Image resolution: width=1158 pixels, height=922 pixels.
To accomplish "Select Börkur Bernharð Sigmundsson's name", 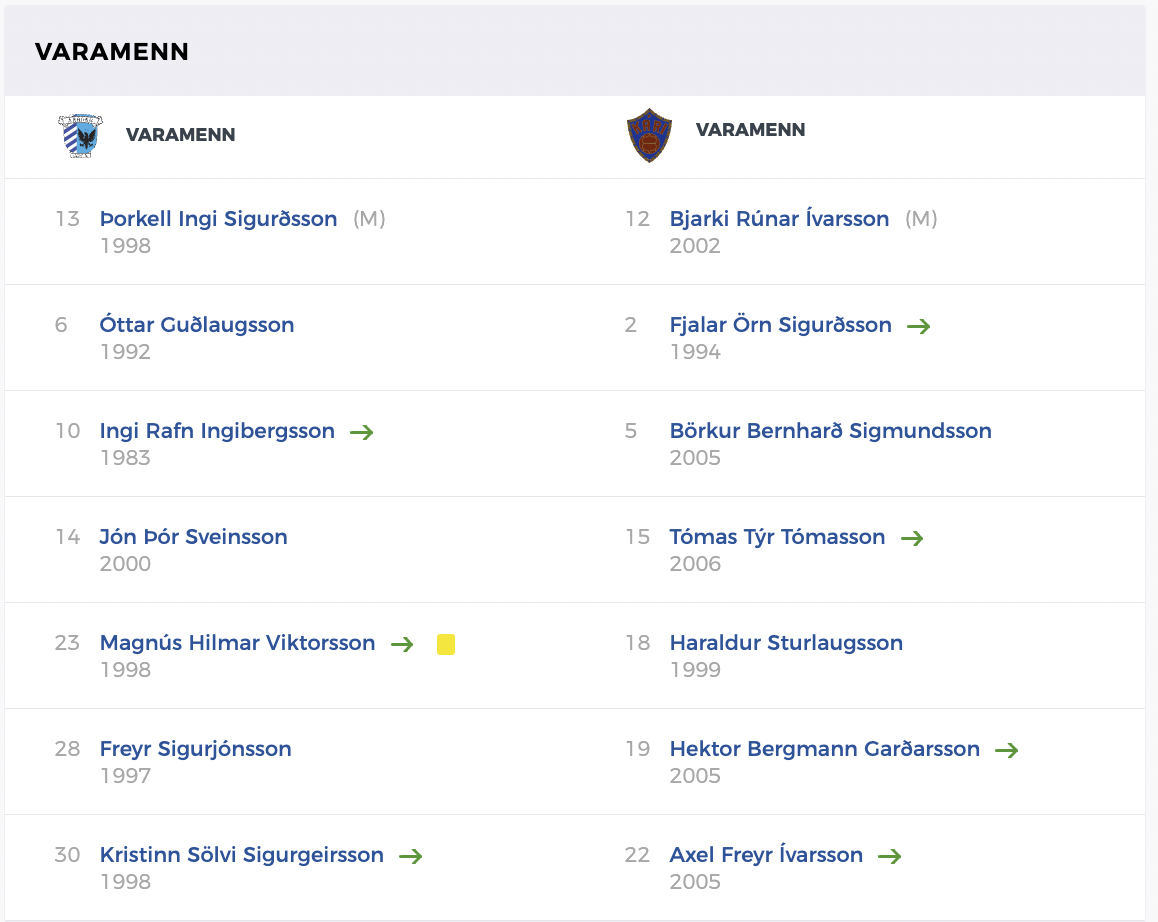I will [830, 431].
